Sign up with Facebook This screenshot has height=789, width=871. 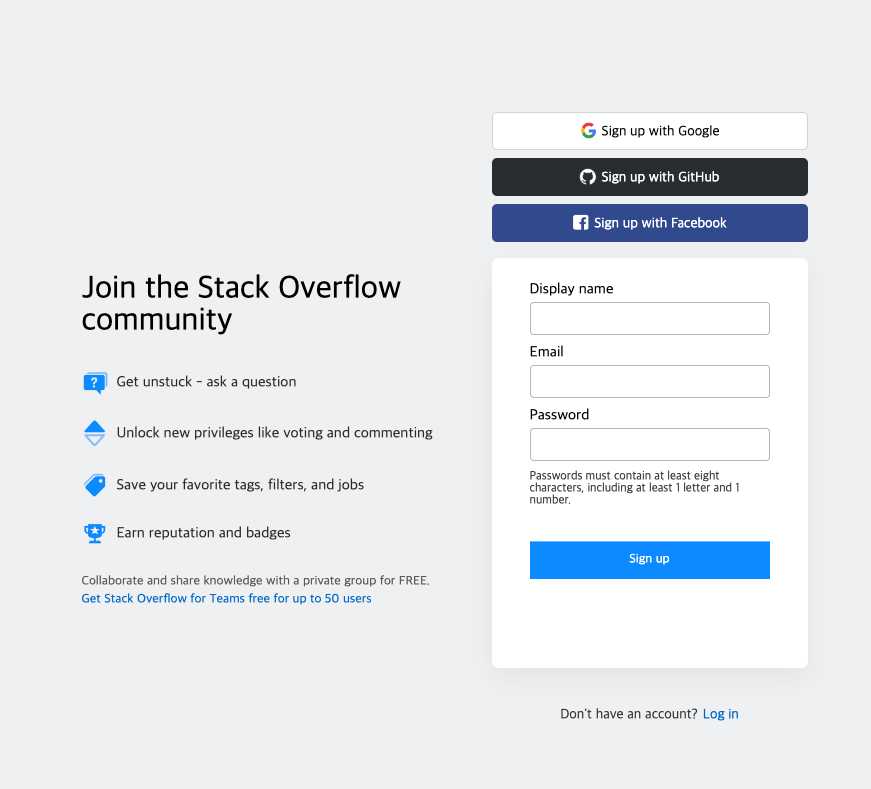[x=649, y=222]
